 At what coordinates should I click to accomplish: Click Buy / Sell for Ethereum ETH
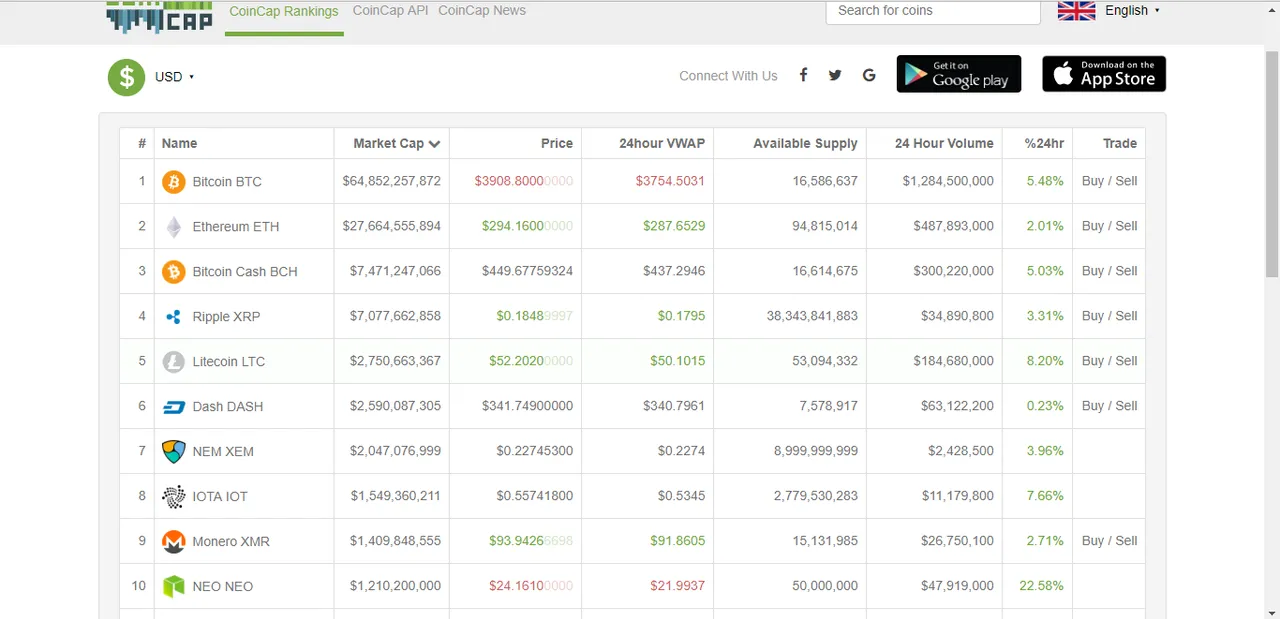tap(1109, 226)
